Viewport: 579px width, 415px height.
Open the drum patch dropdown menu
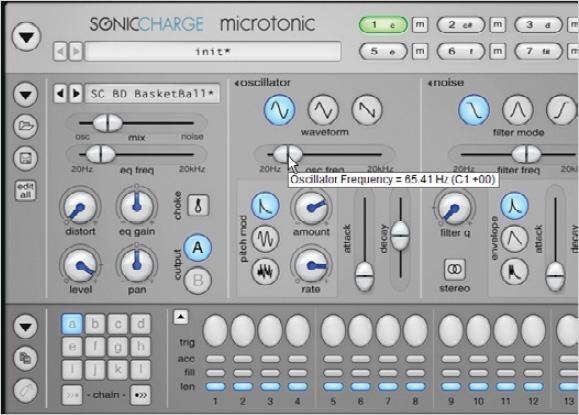25,95
